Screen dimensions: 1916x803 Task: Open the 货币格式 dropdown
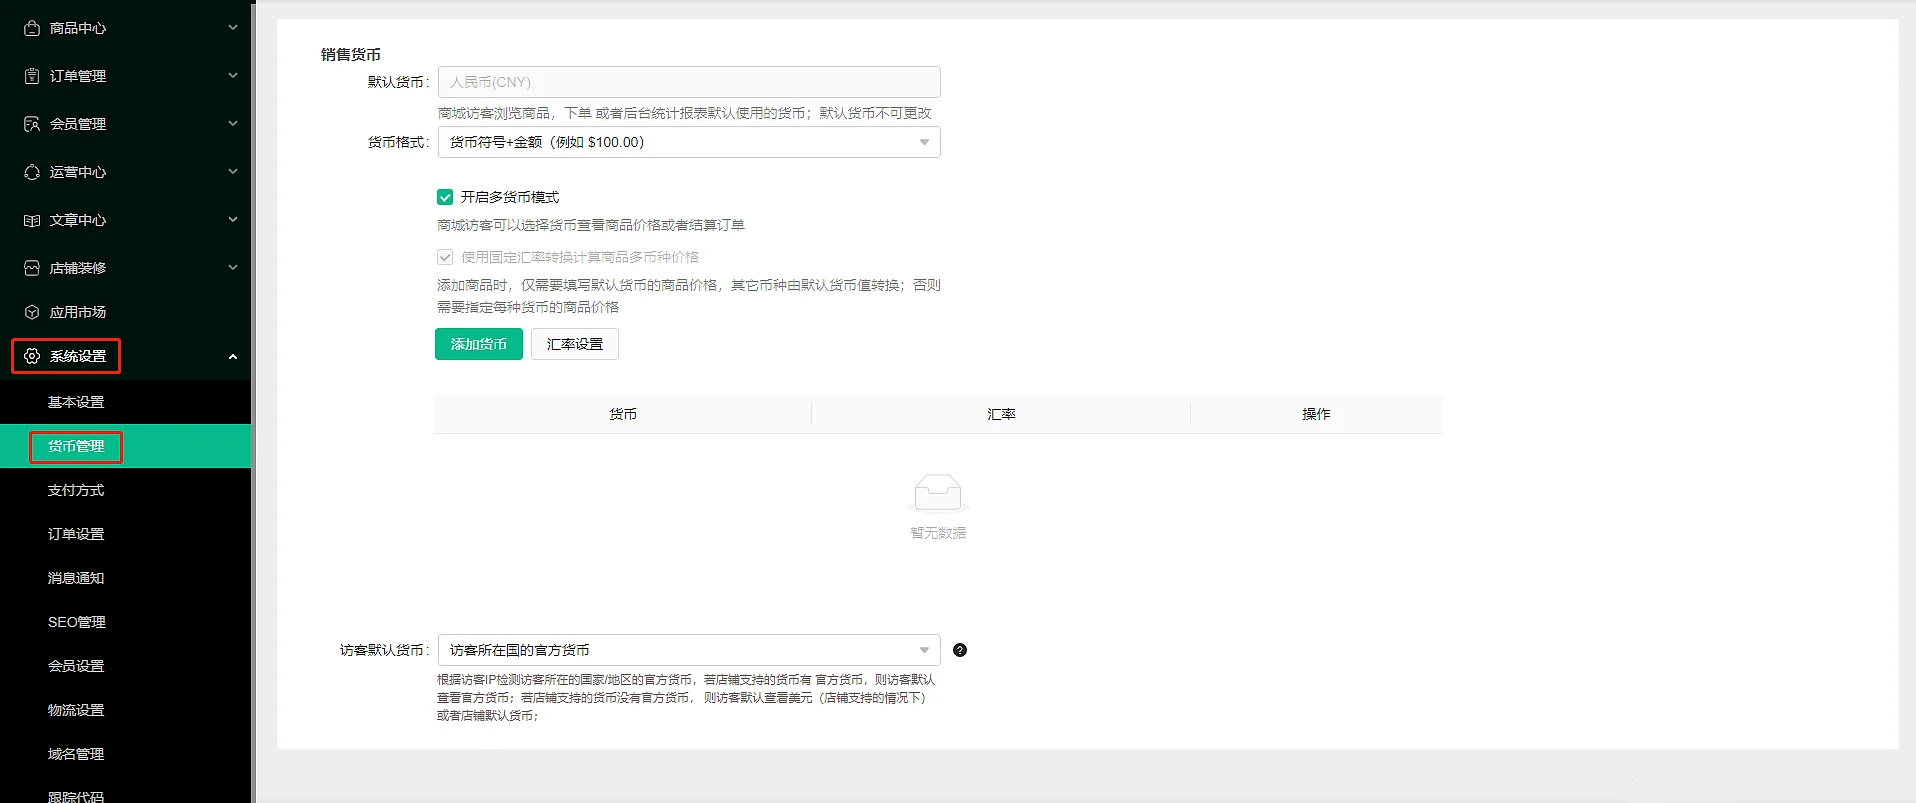coord(688,142)
